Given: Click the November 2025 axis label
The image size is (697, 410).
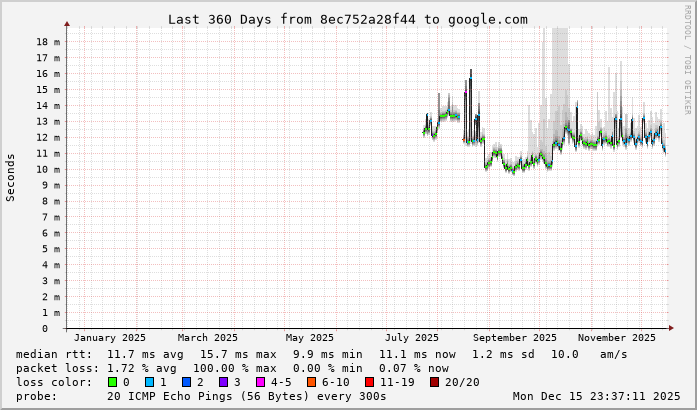Looking at the screenshot, I should [x=617, y=338].
